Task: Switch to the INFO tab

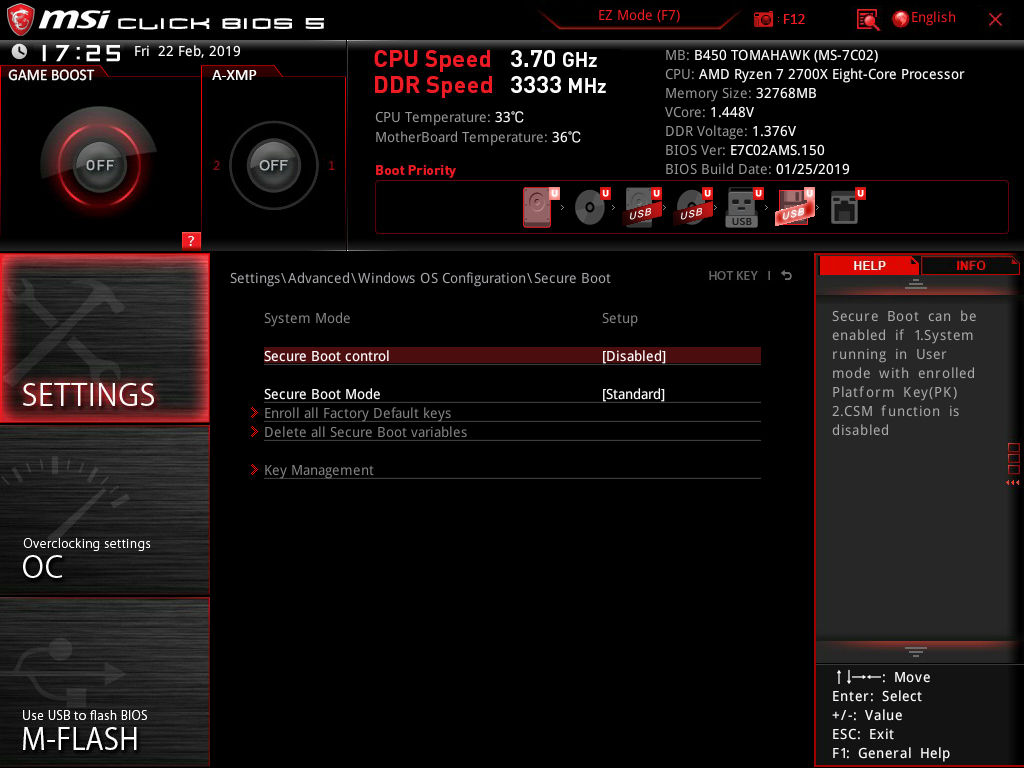Action: pos(969,265)
